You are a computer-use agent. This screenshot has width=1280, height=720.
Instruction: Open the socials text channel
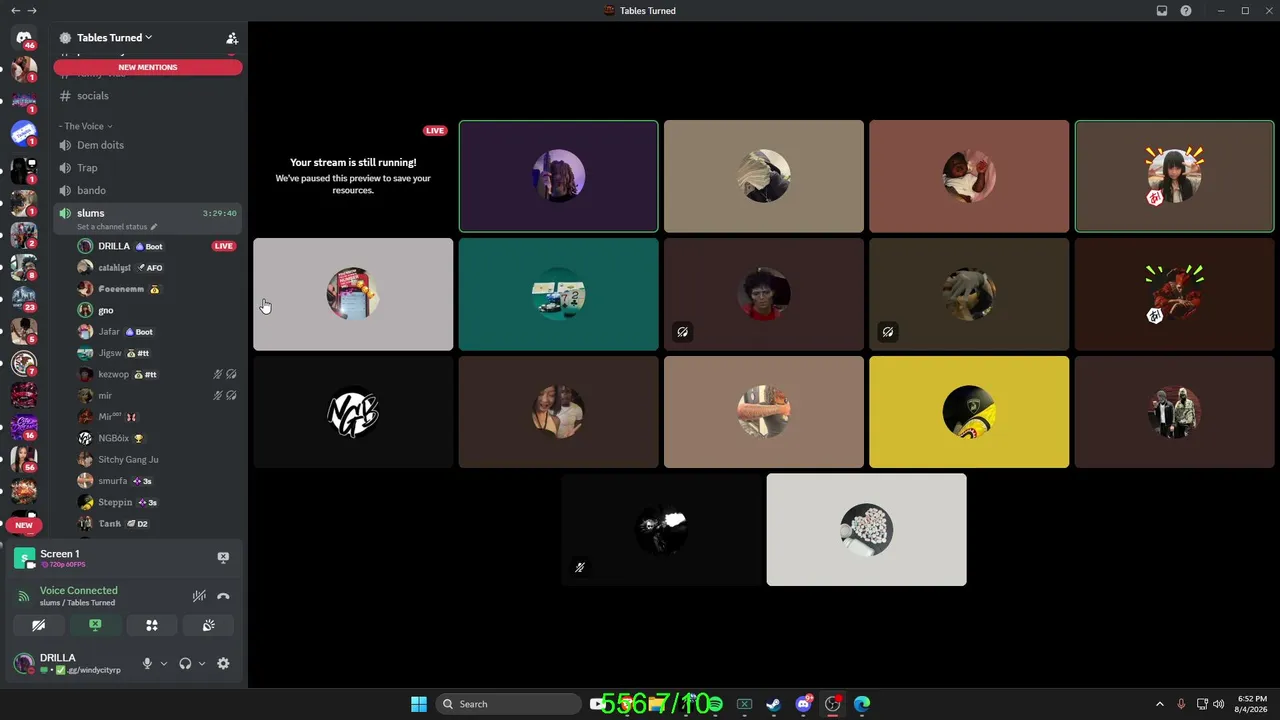148,96
